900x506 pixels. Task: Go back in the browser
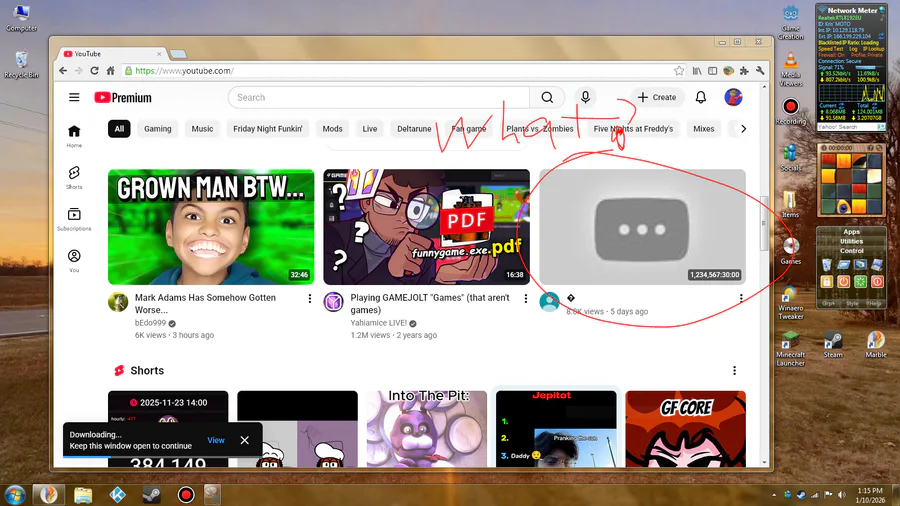click(x=63, y=71)
